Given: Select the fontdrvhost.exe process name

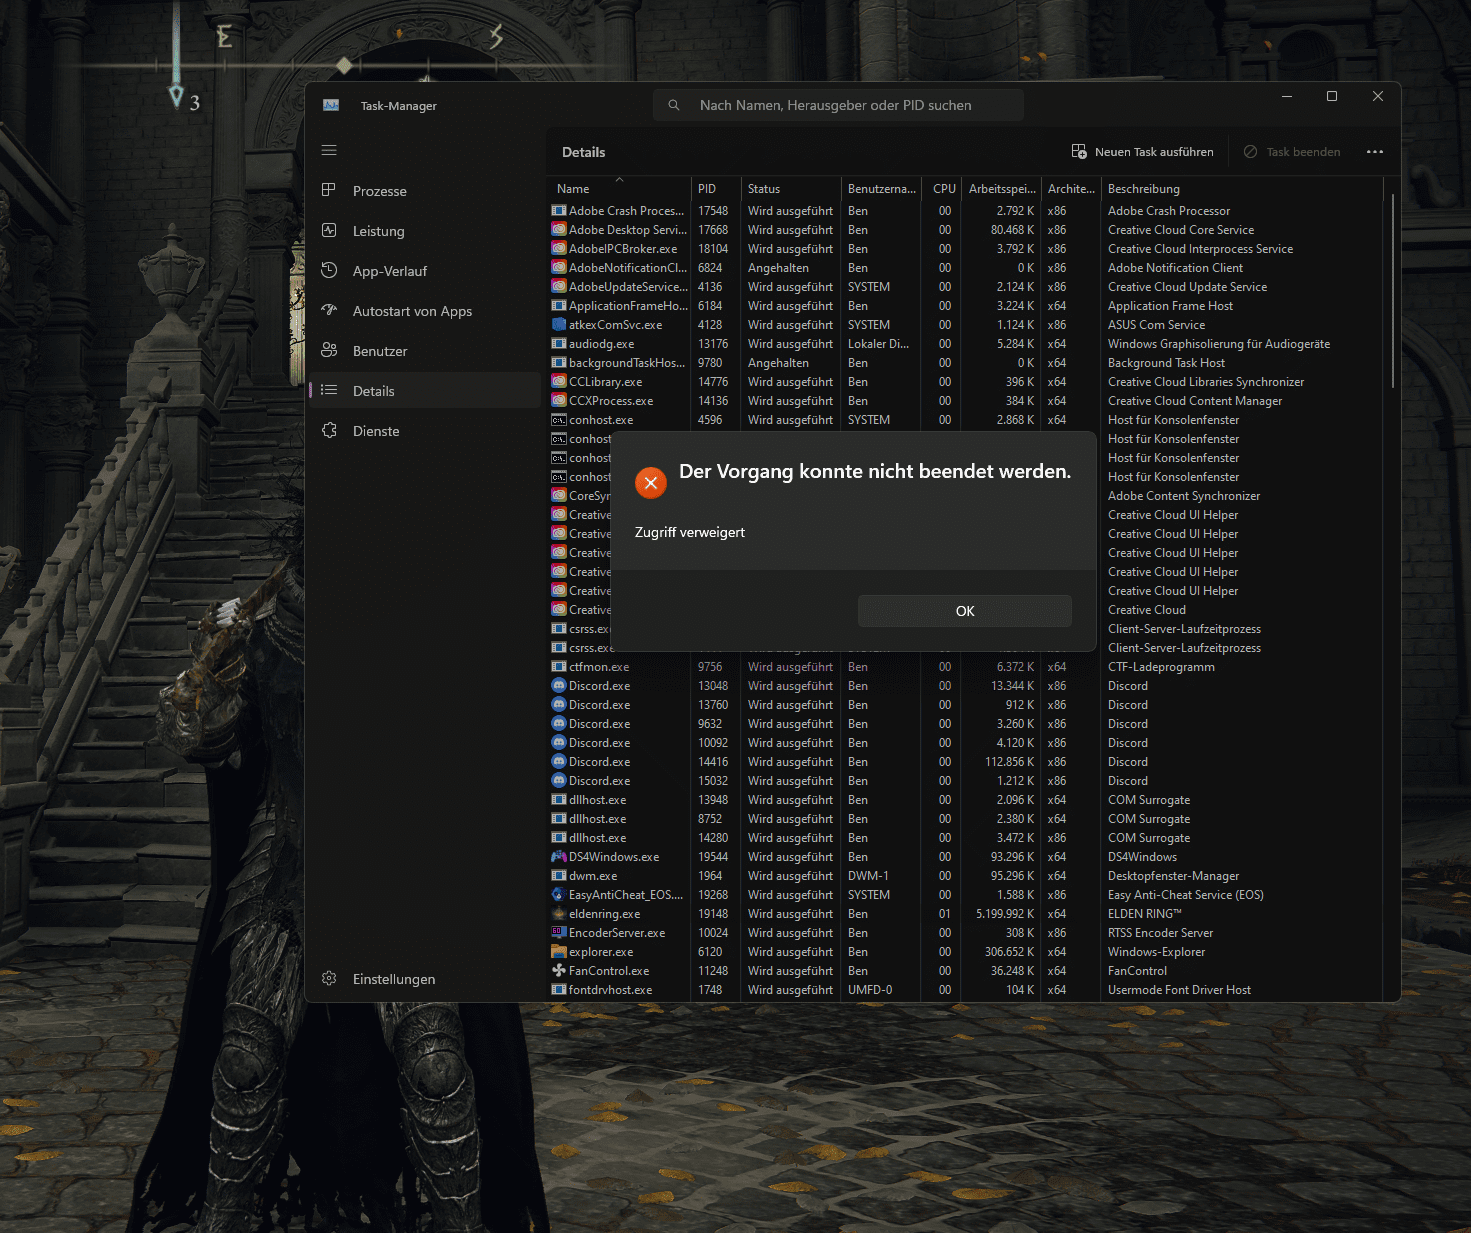Looking at the screenshot, I should 610,990.
